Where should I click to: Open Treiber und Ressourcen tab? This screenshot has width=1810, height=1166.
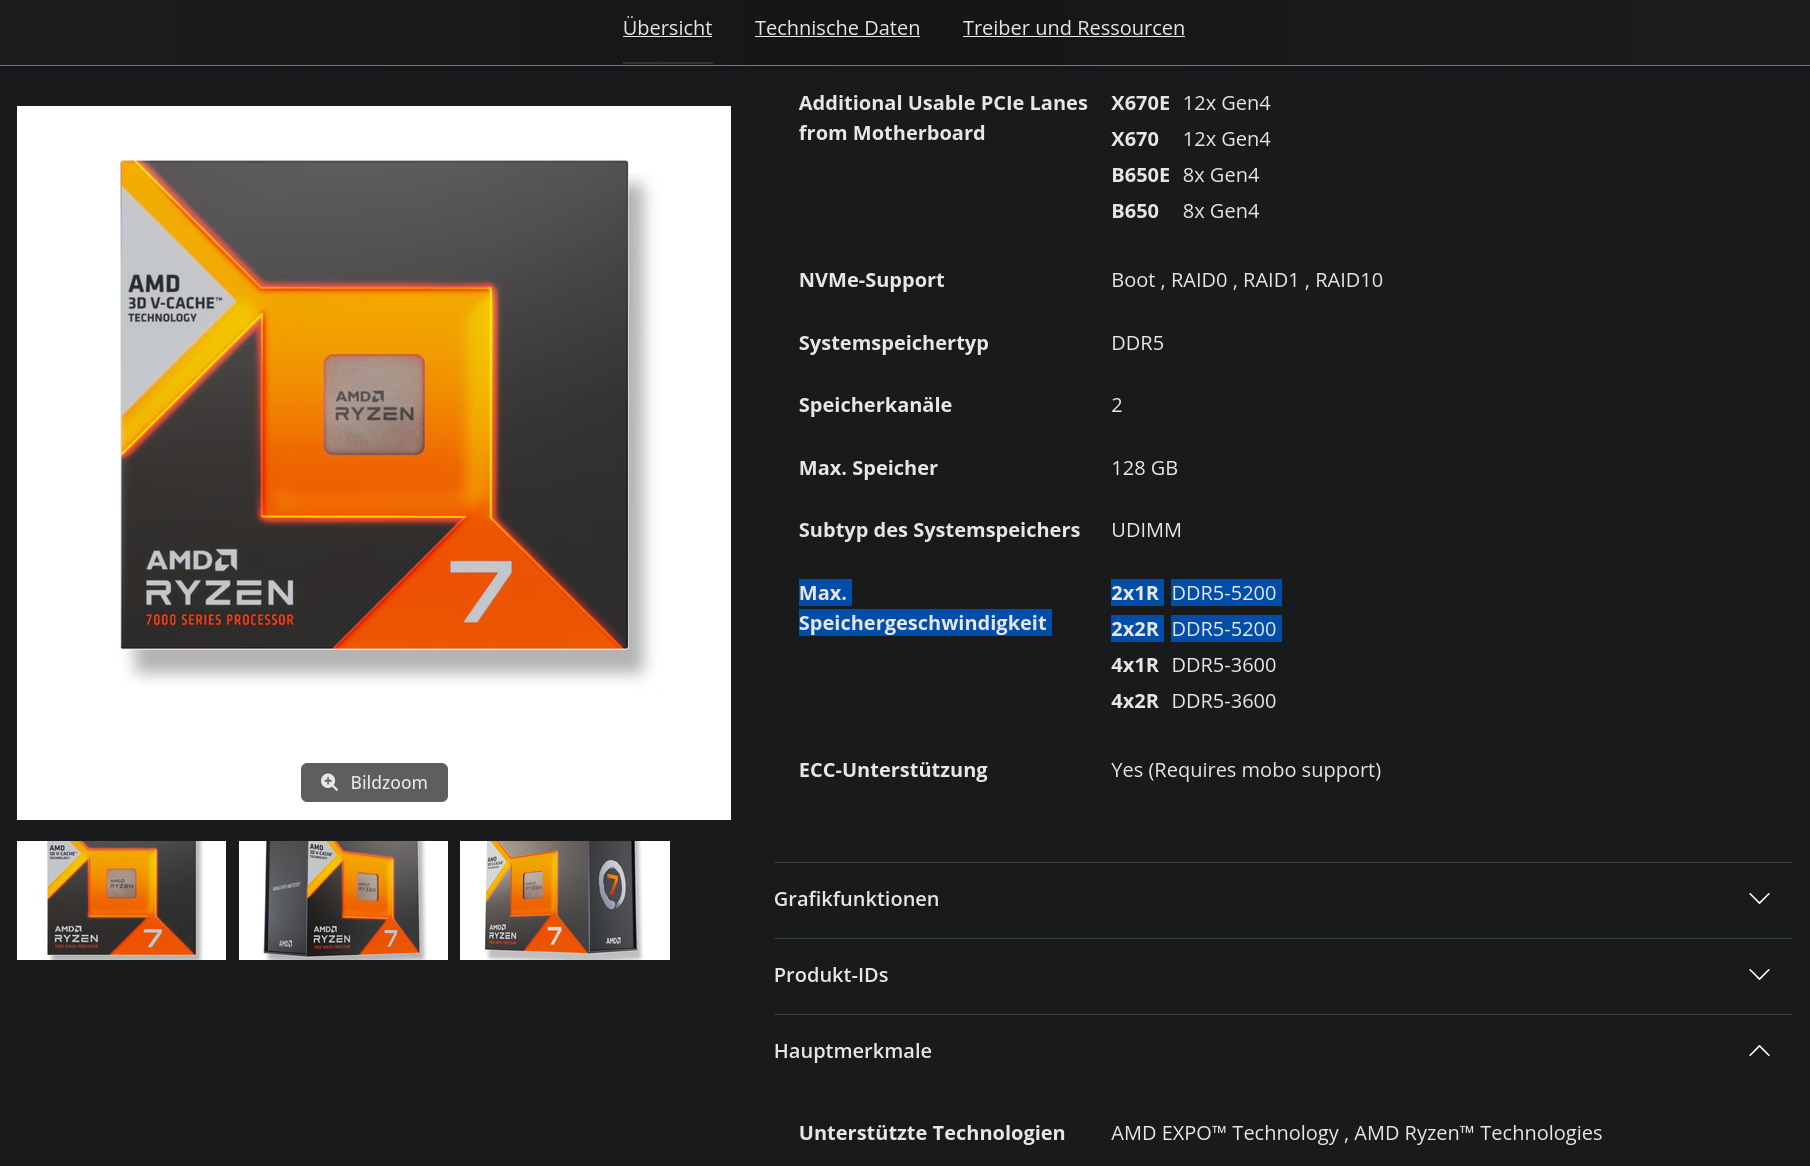1073,28
